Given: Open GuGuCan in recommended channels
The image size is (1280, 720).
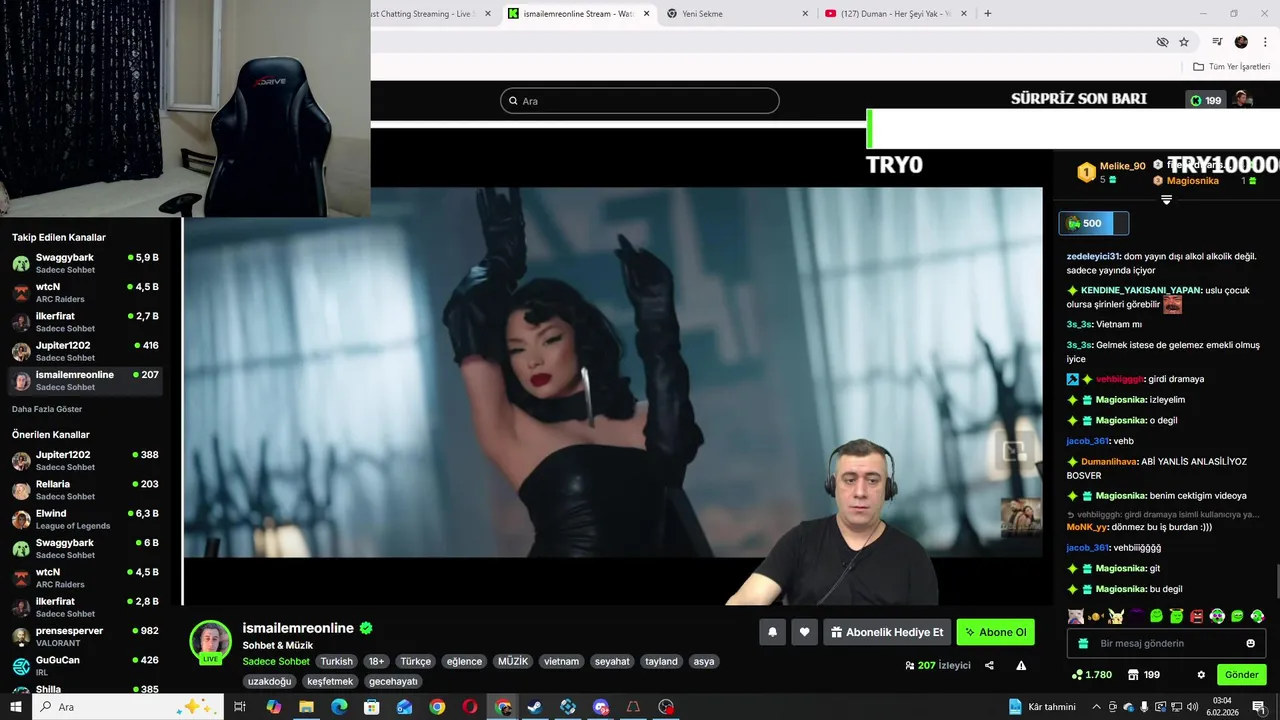Looking at the screenshot, I should coord(85,666).
